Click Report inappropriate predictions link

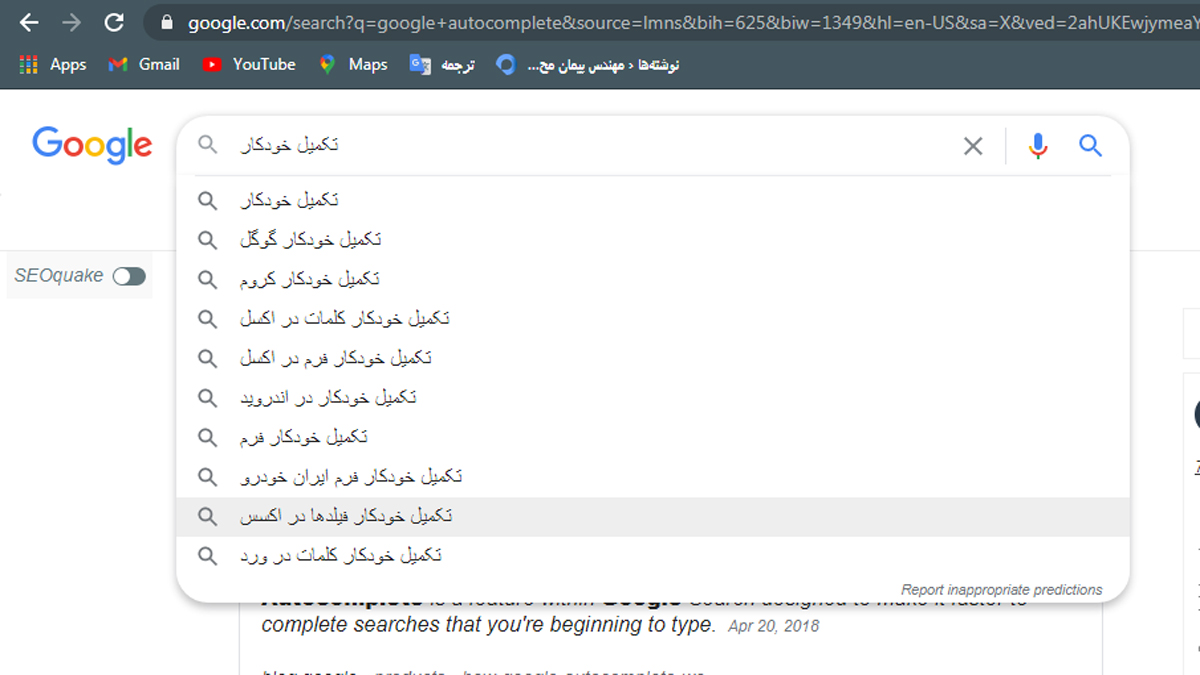[1001, 589]
